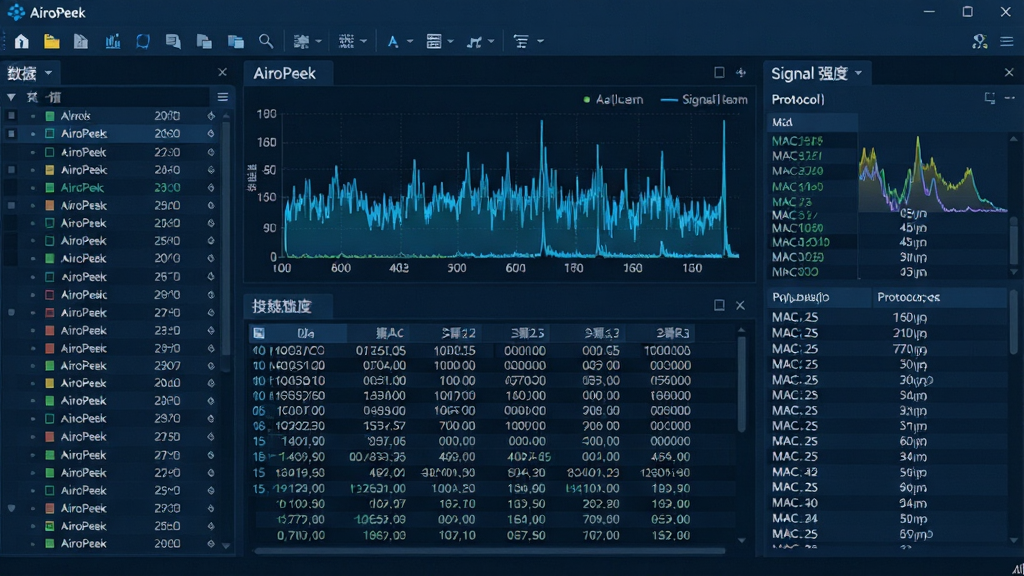1024x576 pixels.
Task: Open the left panel title dropdown arrow
Action: [48, 72]
